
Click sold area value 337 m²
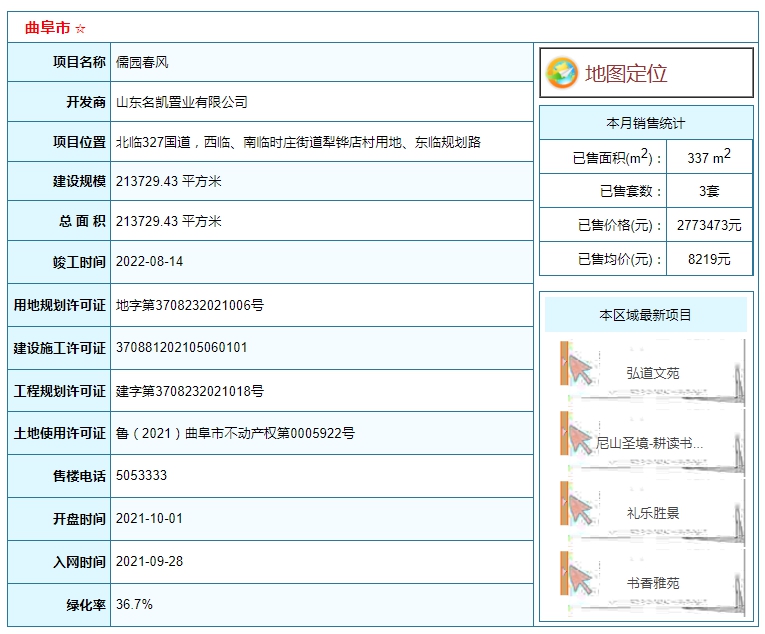709,157
